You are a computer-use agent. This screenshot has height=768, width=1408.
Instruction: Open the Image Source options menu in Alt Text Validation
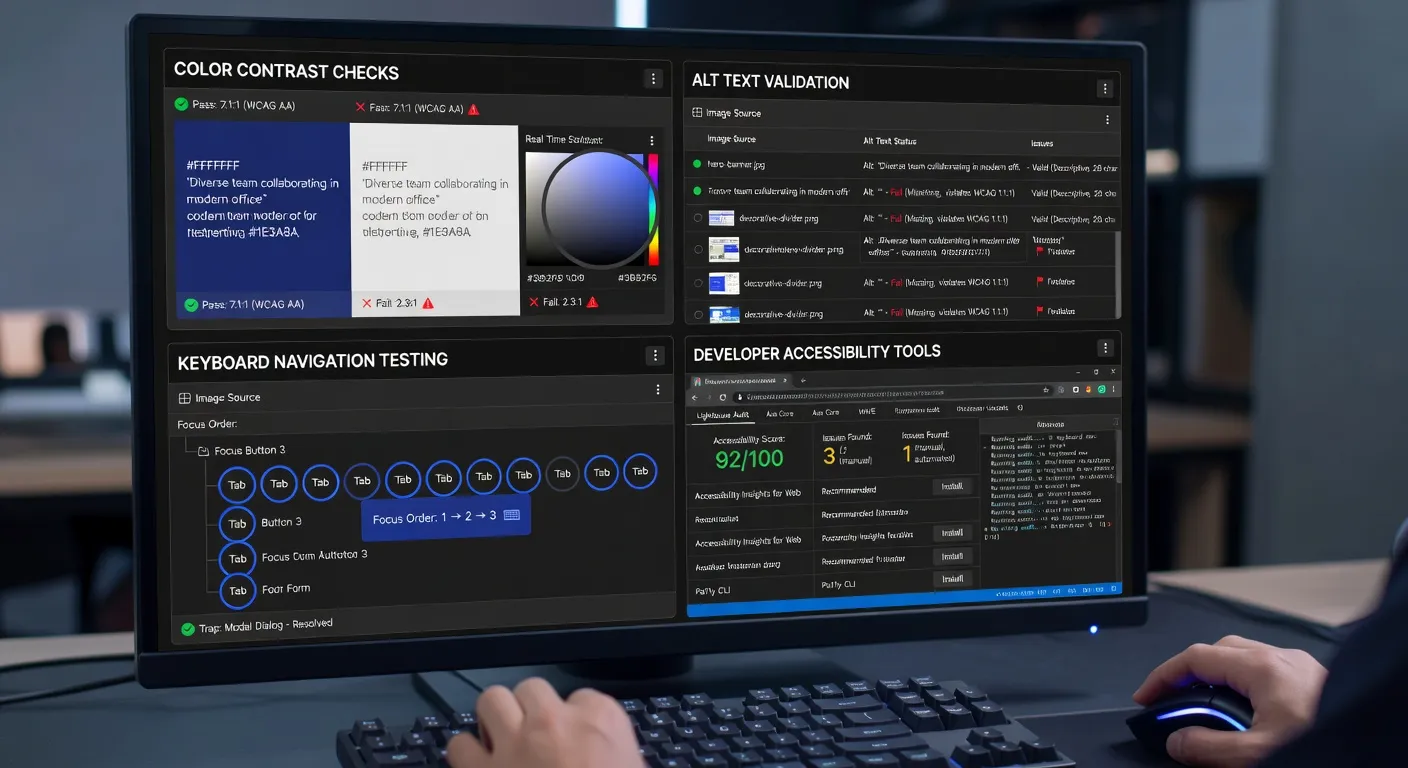click(1106, 118)
